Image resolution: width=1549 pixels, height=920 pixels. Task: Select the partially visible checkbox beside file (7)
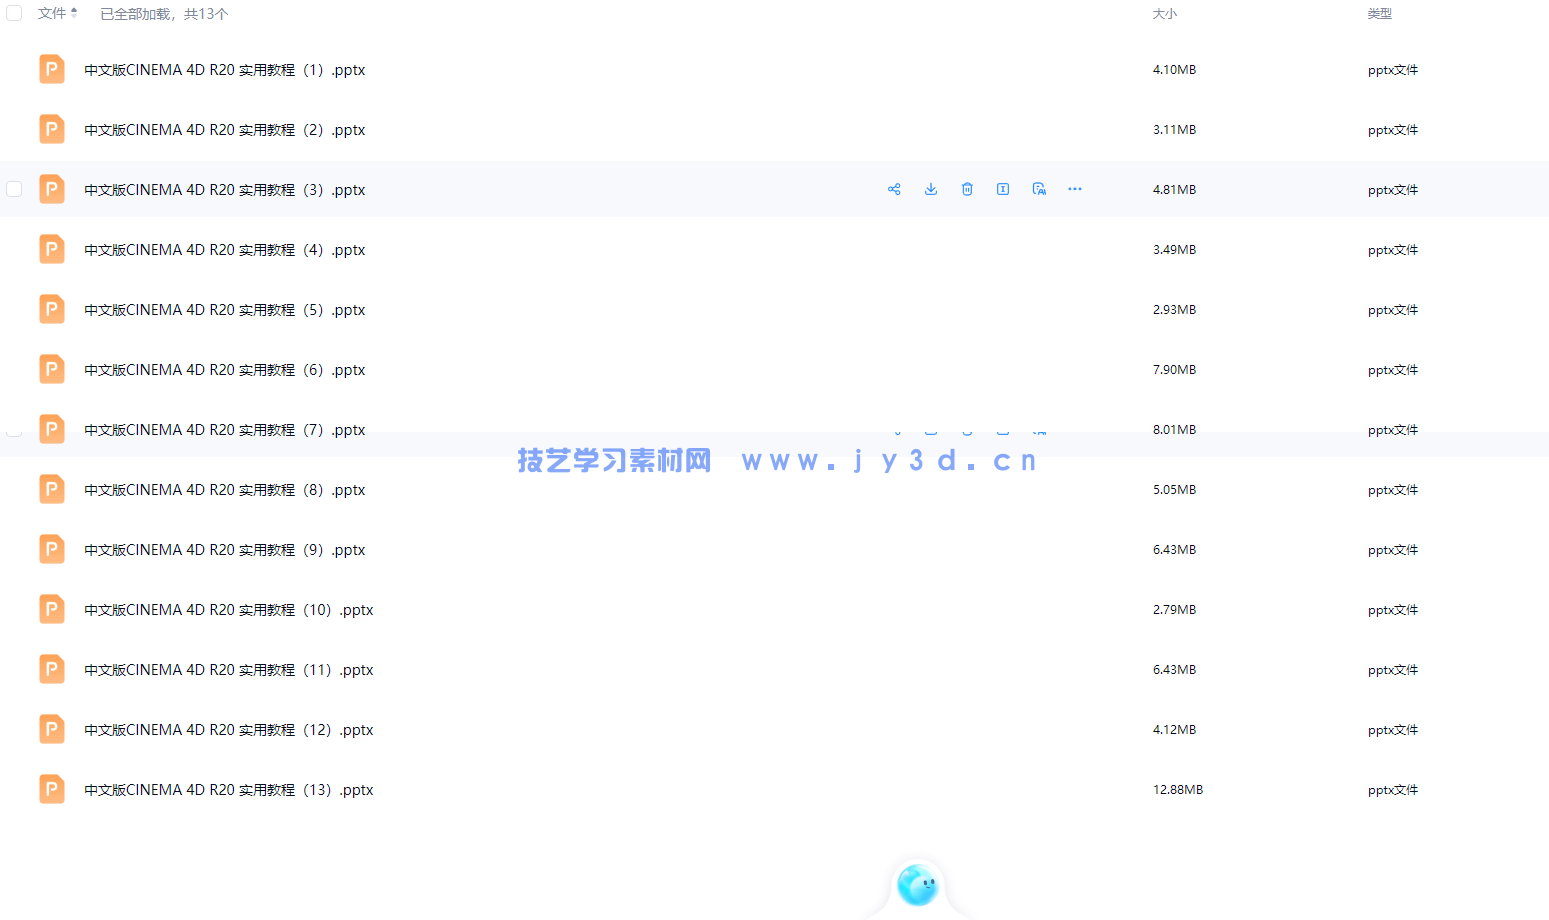point(14,432)
